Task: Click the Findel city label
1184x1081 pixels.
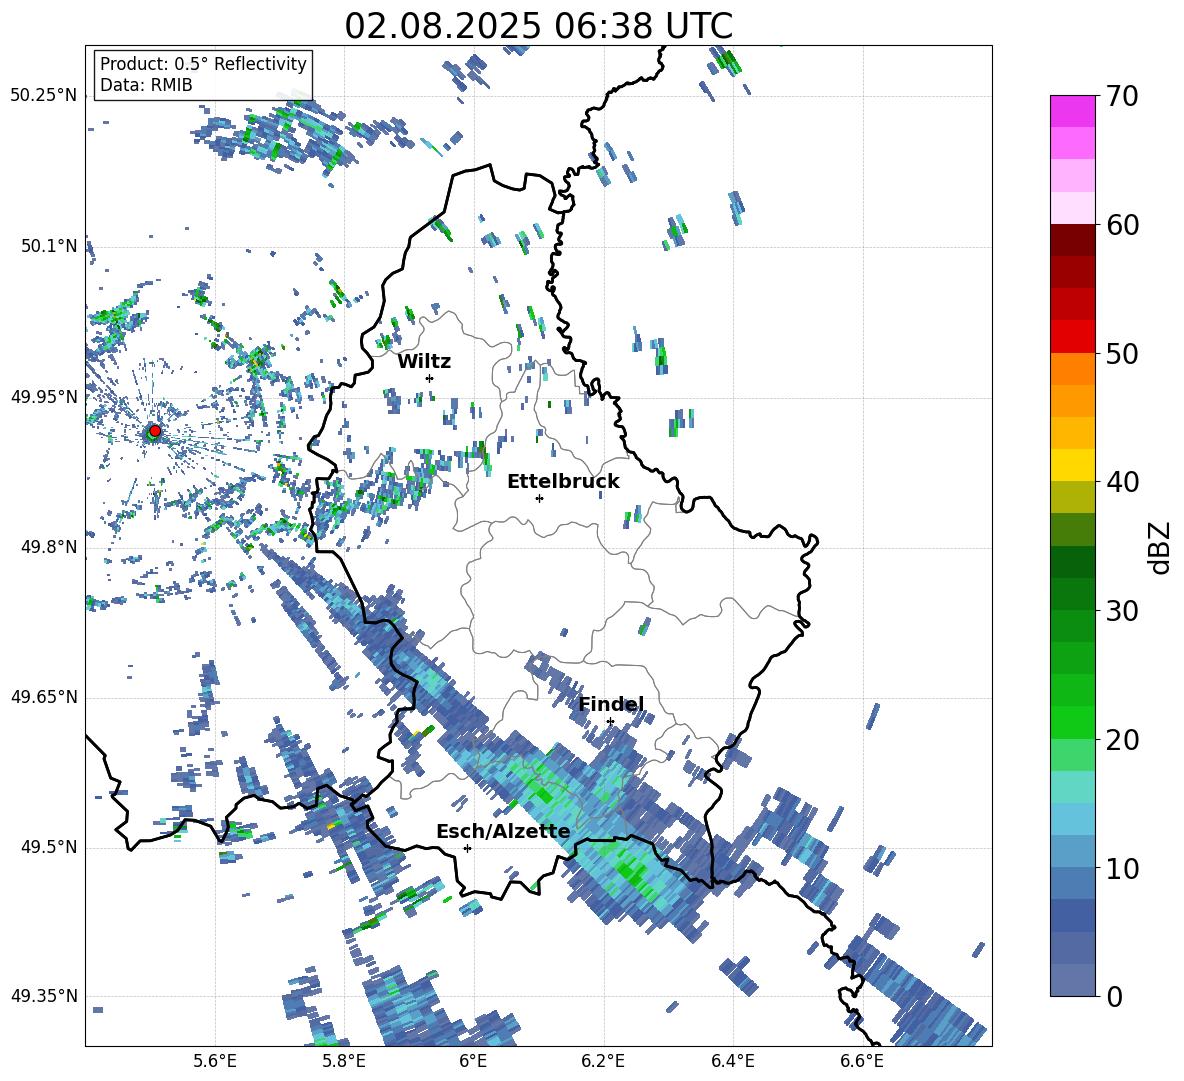Action: coord(611,704)
